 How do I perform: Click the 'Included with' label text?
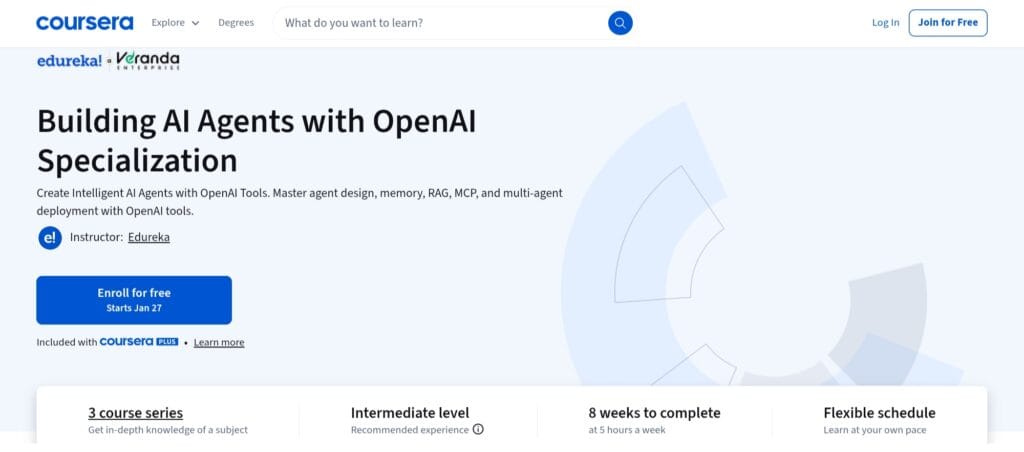[67, 342]
